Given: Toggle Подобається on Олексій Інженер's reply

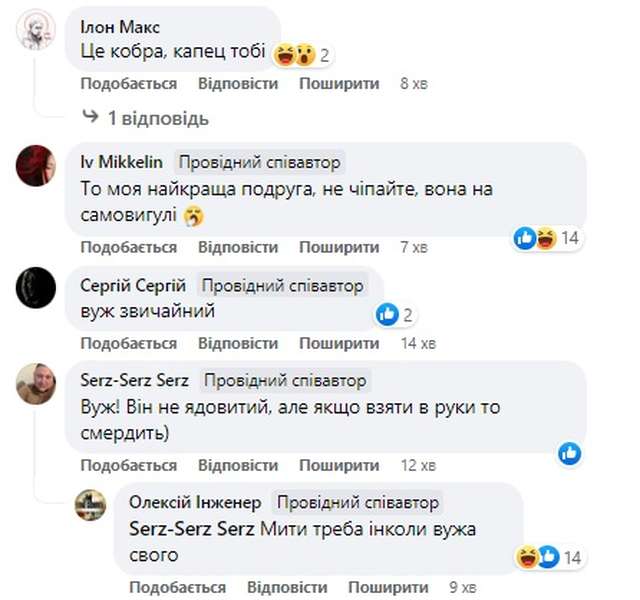Looking at the screenshot, I should pos(177,586).
